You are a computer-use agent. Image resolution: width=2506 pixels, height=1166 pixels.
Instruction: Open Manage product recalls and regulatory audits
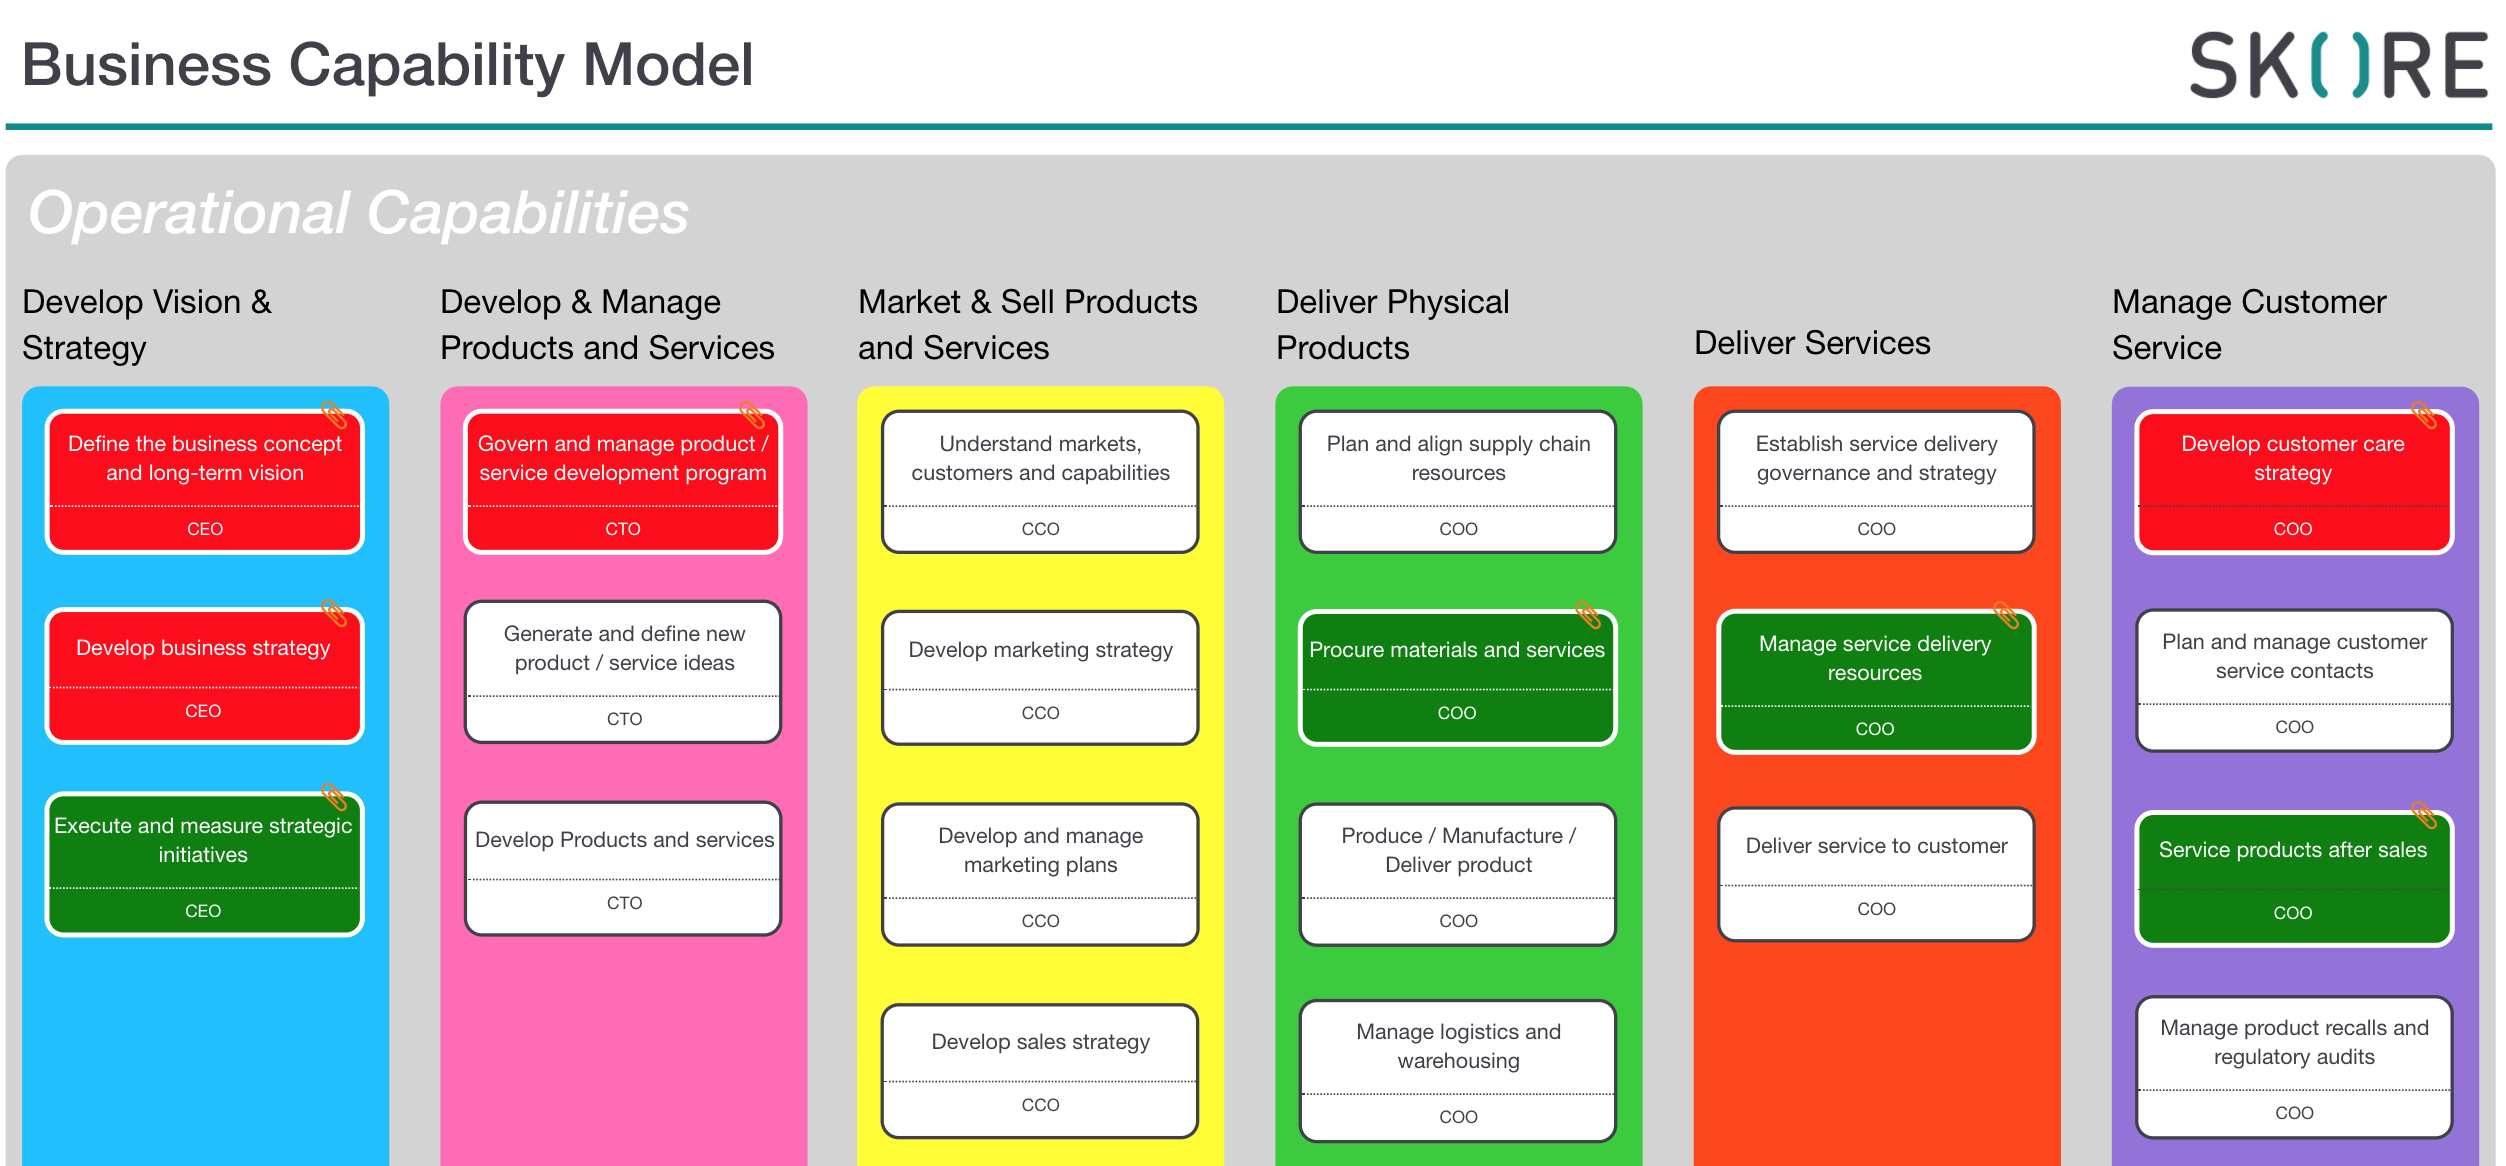click(2294, 1067)
